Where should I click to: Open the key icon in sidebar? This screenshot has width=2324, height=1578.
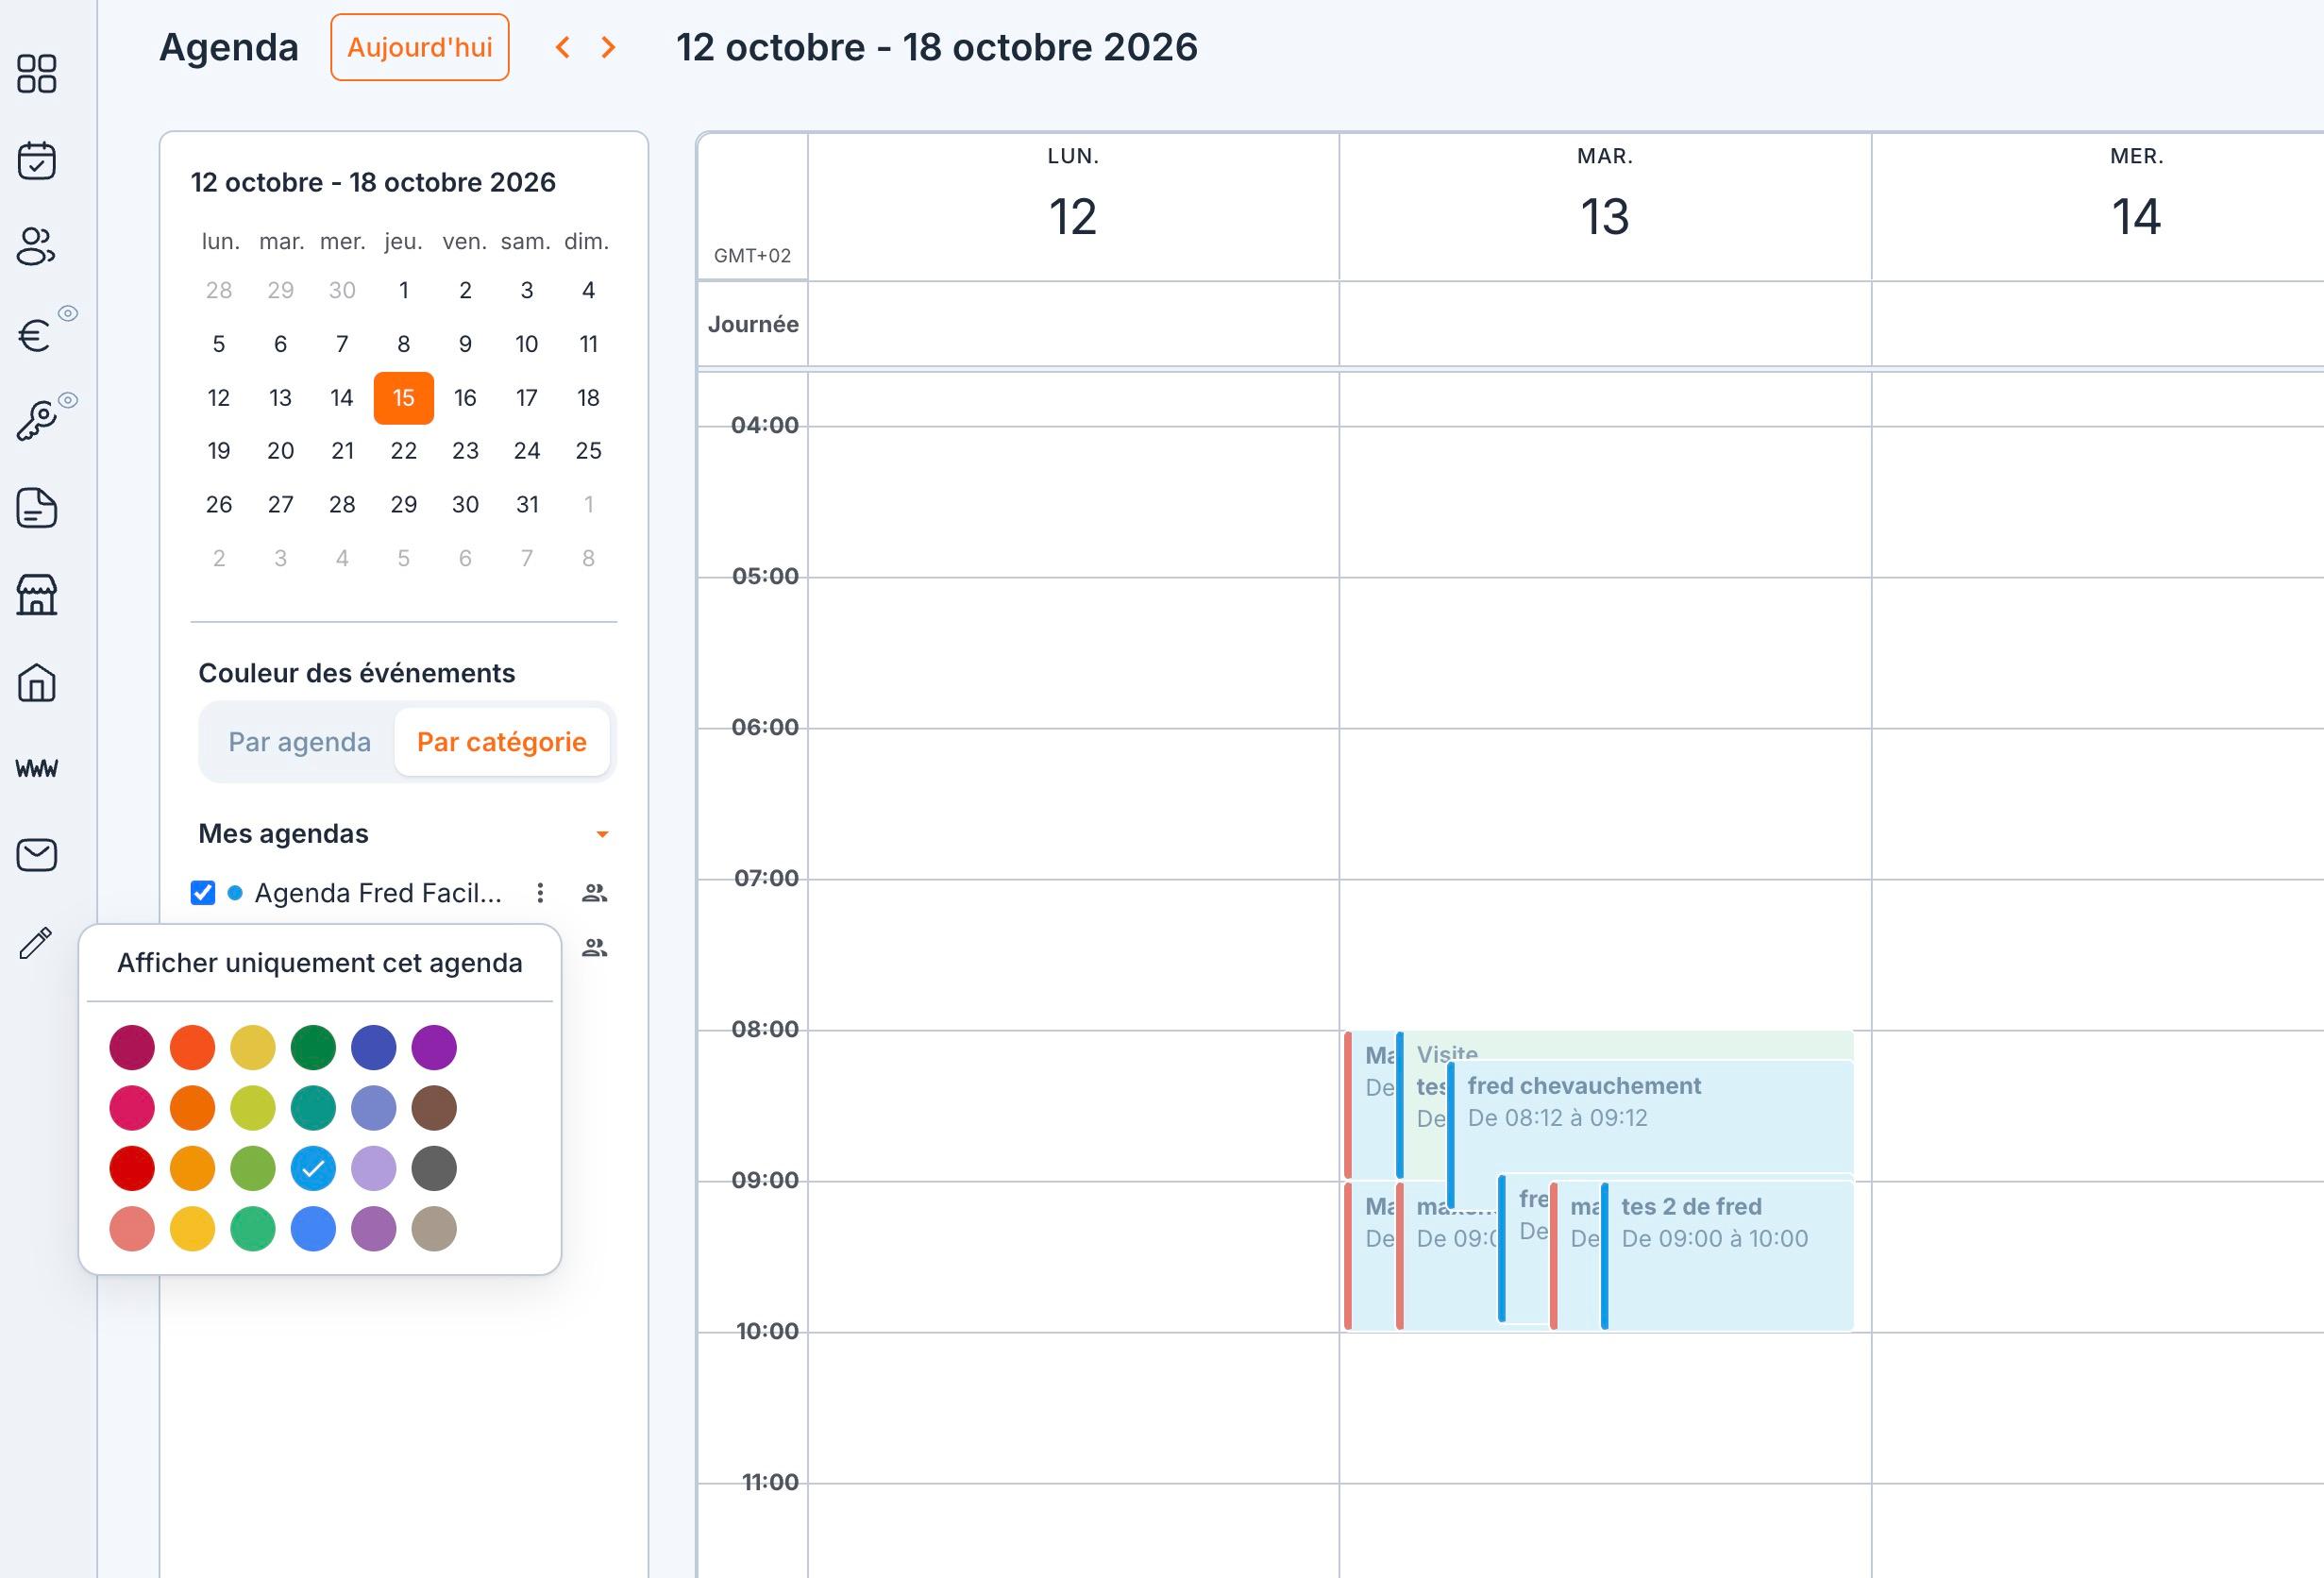pos(36,421)
